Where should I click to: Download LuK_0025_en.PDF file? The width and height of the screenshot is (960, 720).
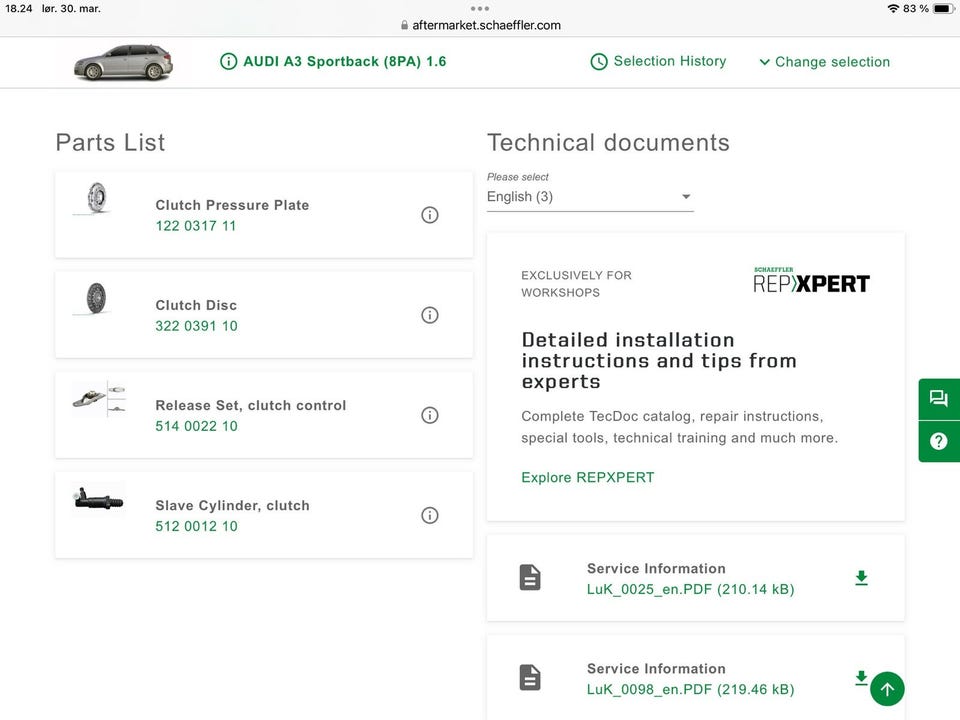point(861,578)
